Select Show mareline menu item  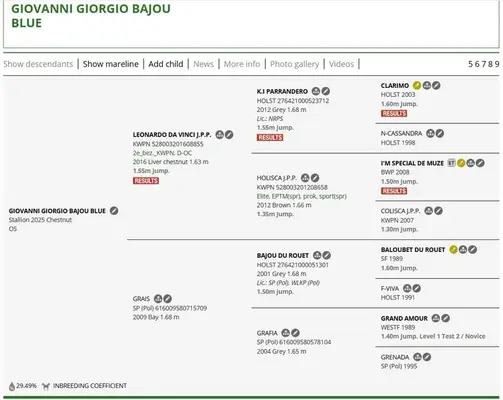click(x=111, y=64)
